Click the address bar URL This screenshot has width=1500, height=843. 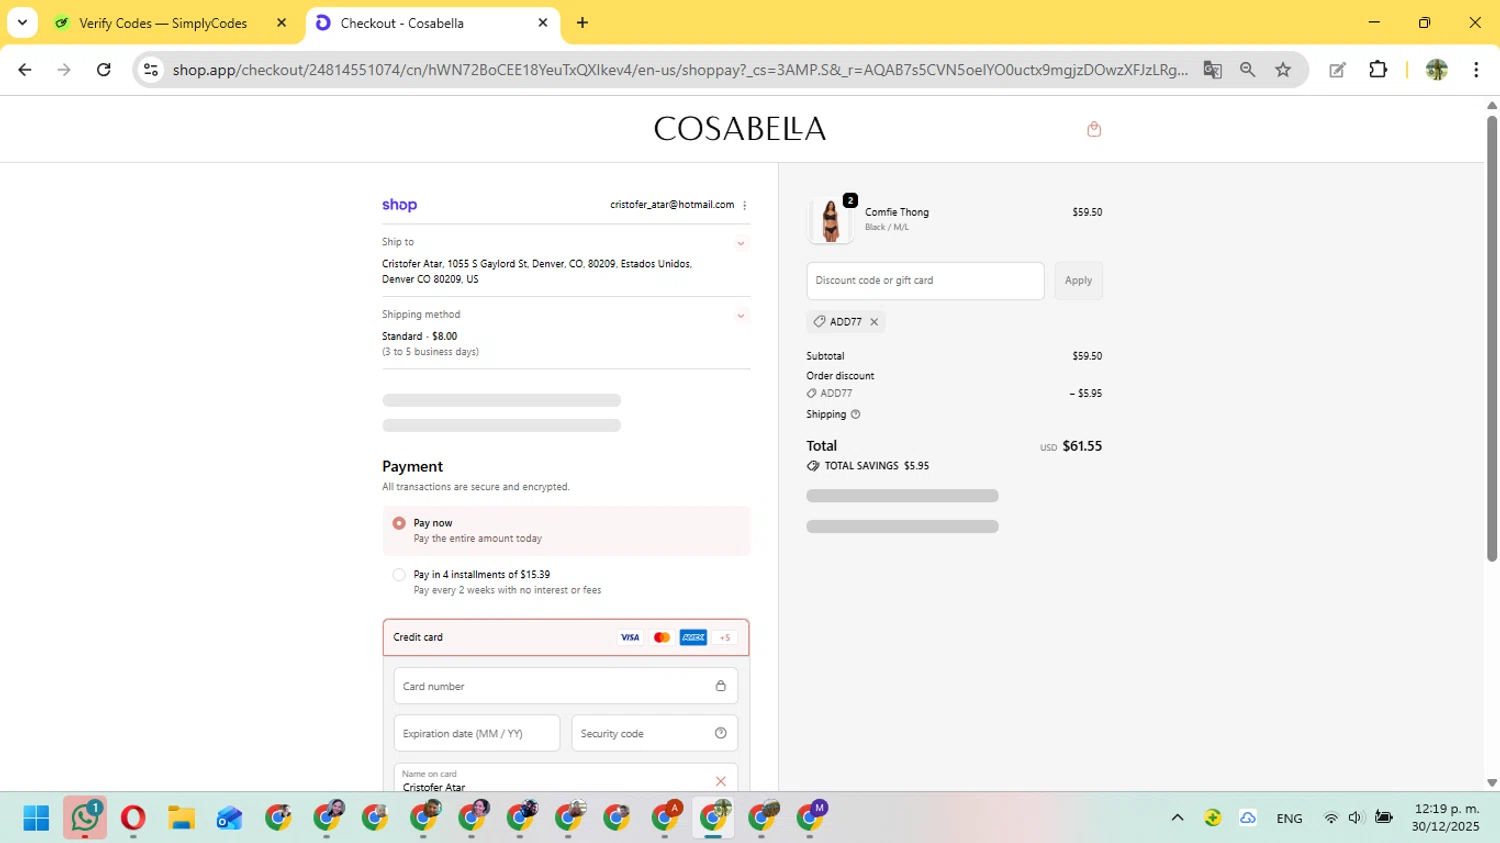[680, 70]
